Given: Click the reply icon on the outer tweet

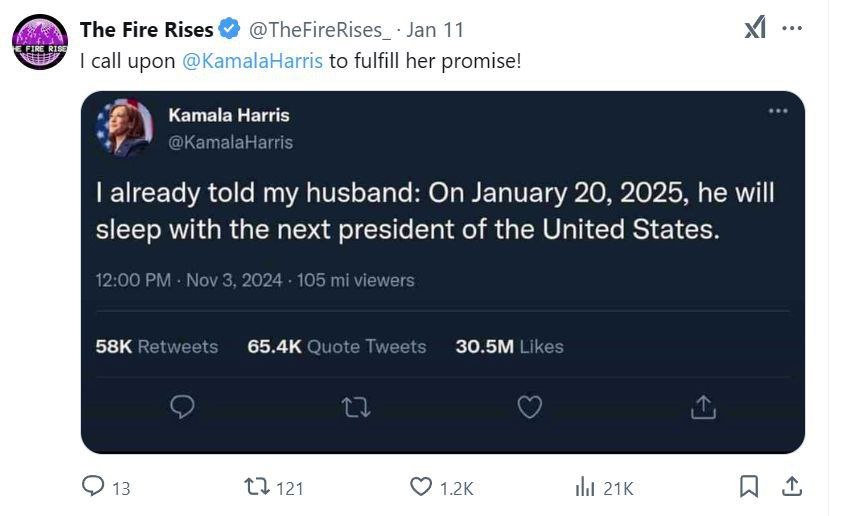Looking at the screenshot, I should pyautogui.click(x=93, y=487).
